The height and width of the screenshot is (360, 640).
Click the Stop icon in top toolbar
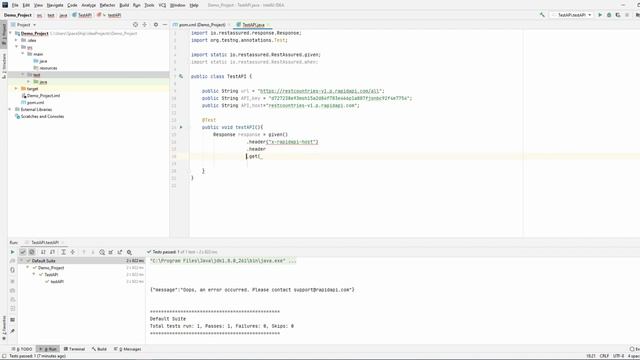click(x=627, y=15)
